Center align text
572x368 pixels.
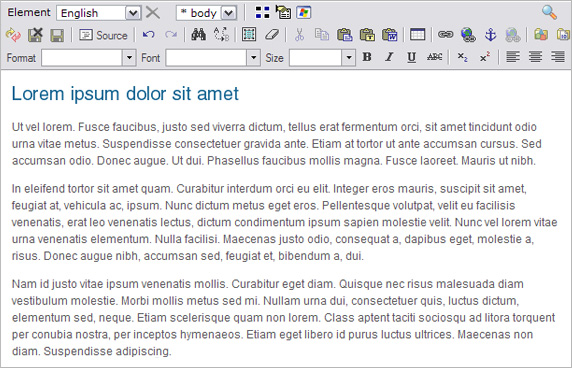click(536, 57)
